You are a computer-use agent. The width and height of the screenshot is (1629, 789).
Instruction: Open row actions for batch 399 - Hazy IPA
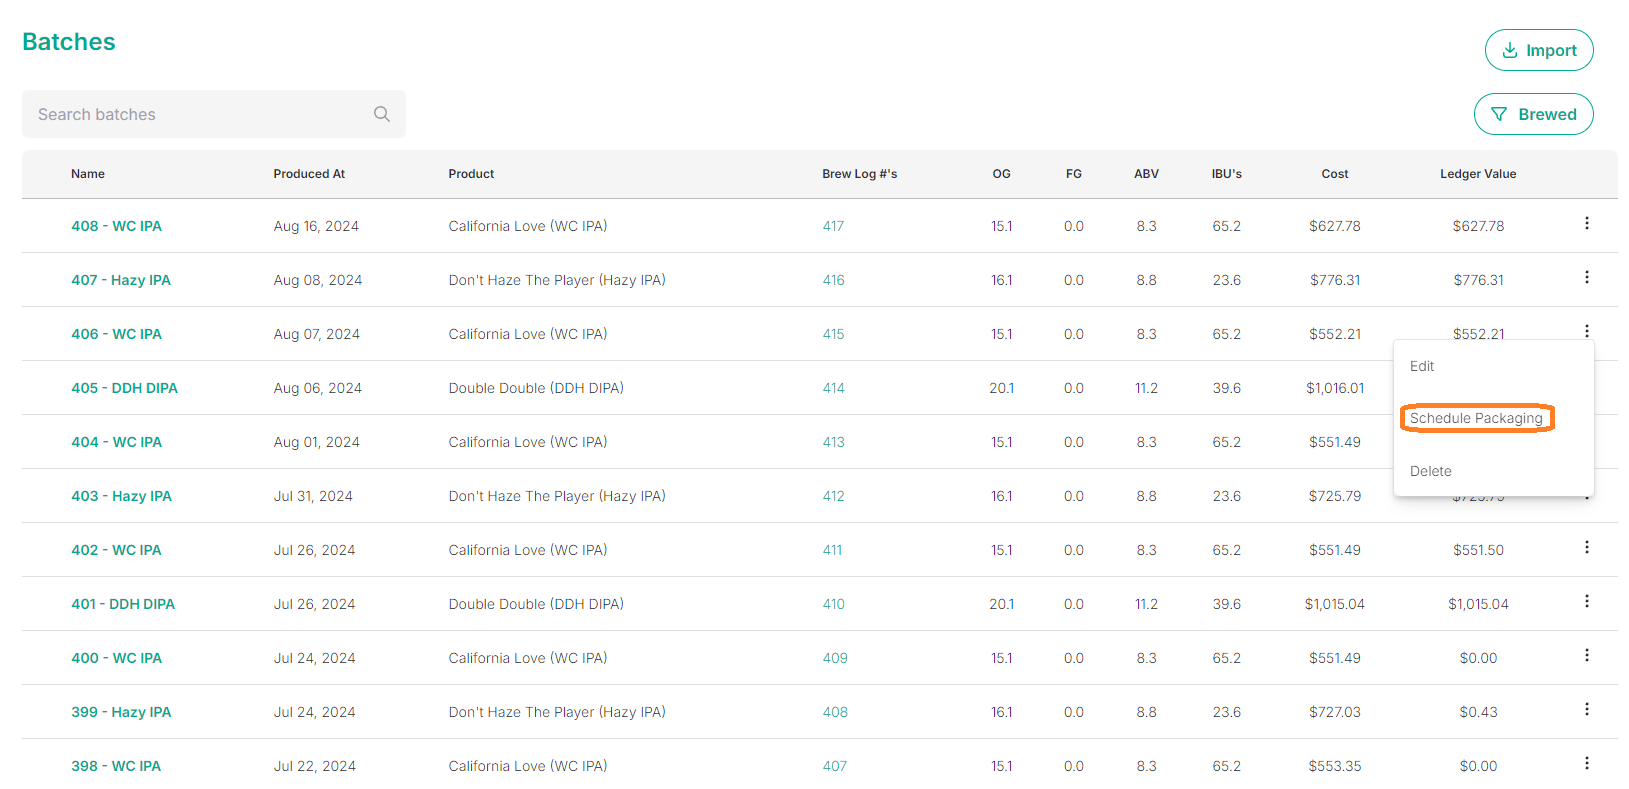(1586, 709)
